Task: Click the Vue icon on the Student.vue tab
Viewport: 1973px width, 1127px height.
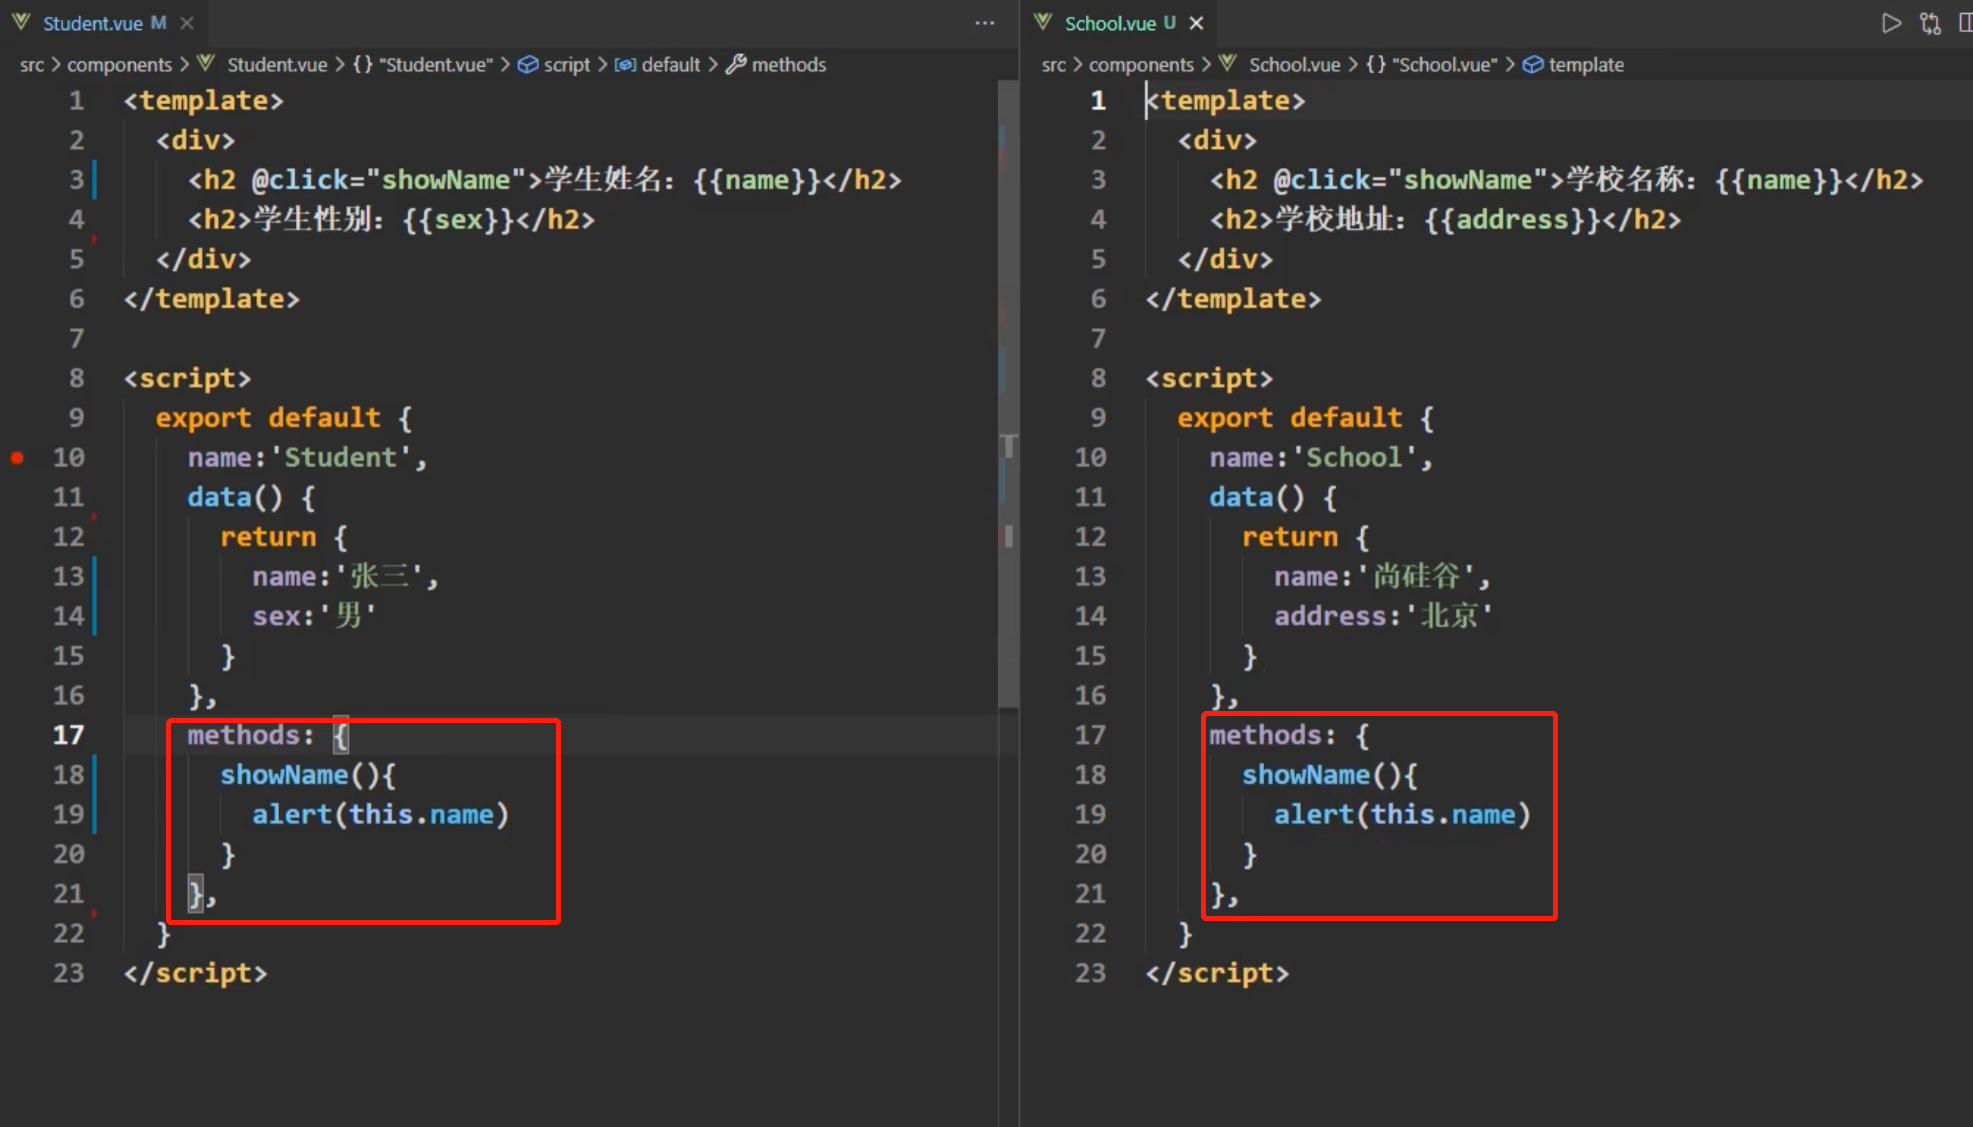Action: tap(21, 22)
